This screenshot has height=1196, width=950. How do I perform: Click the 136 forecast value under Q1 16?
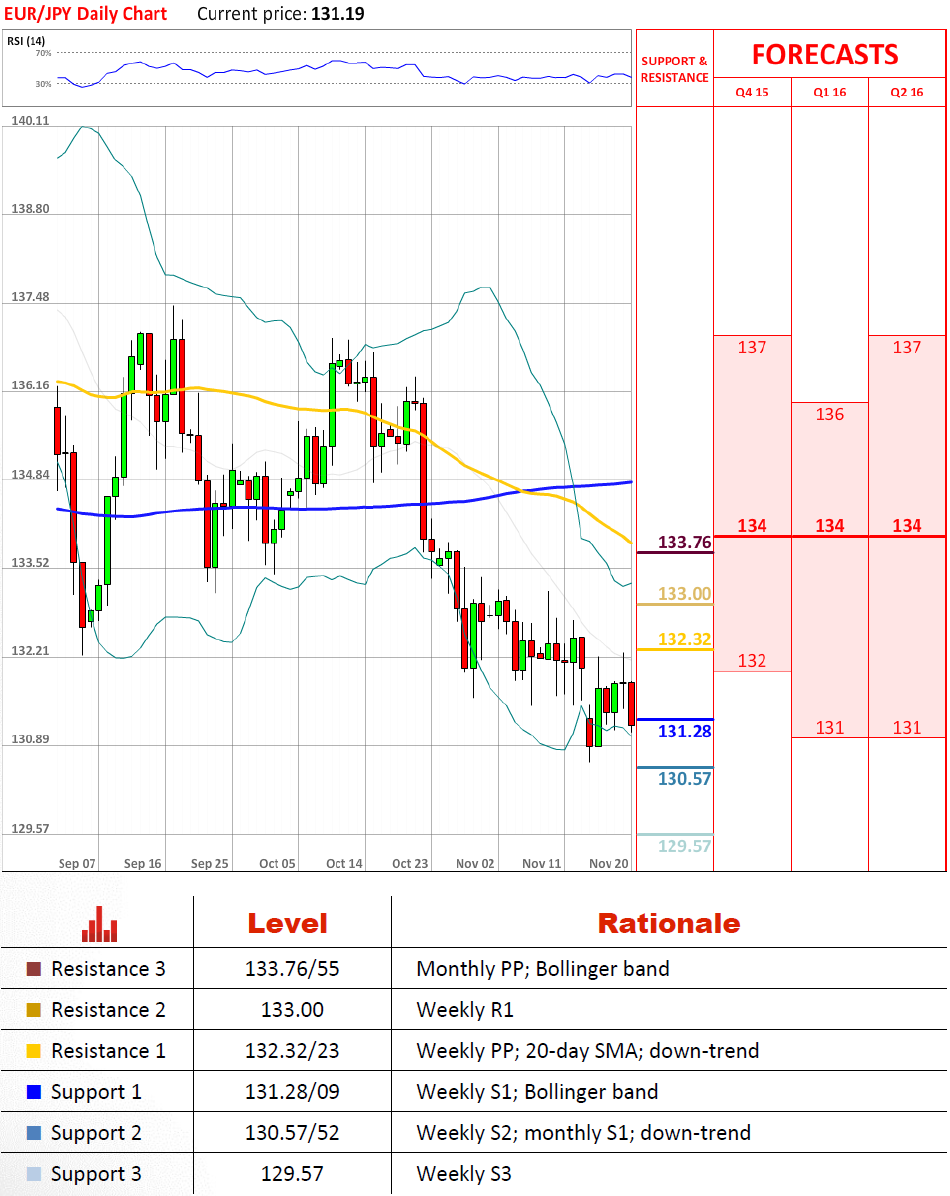(x=830, y=414)
